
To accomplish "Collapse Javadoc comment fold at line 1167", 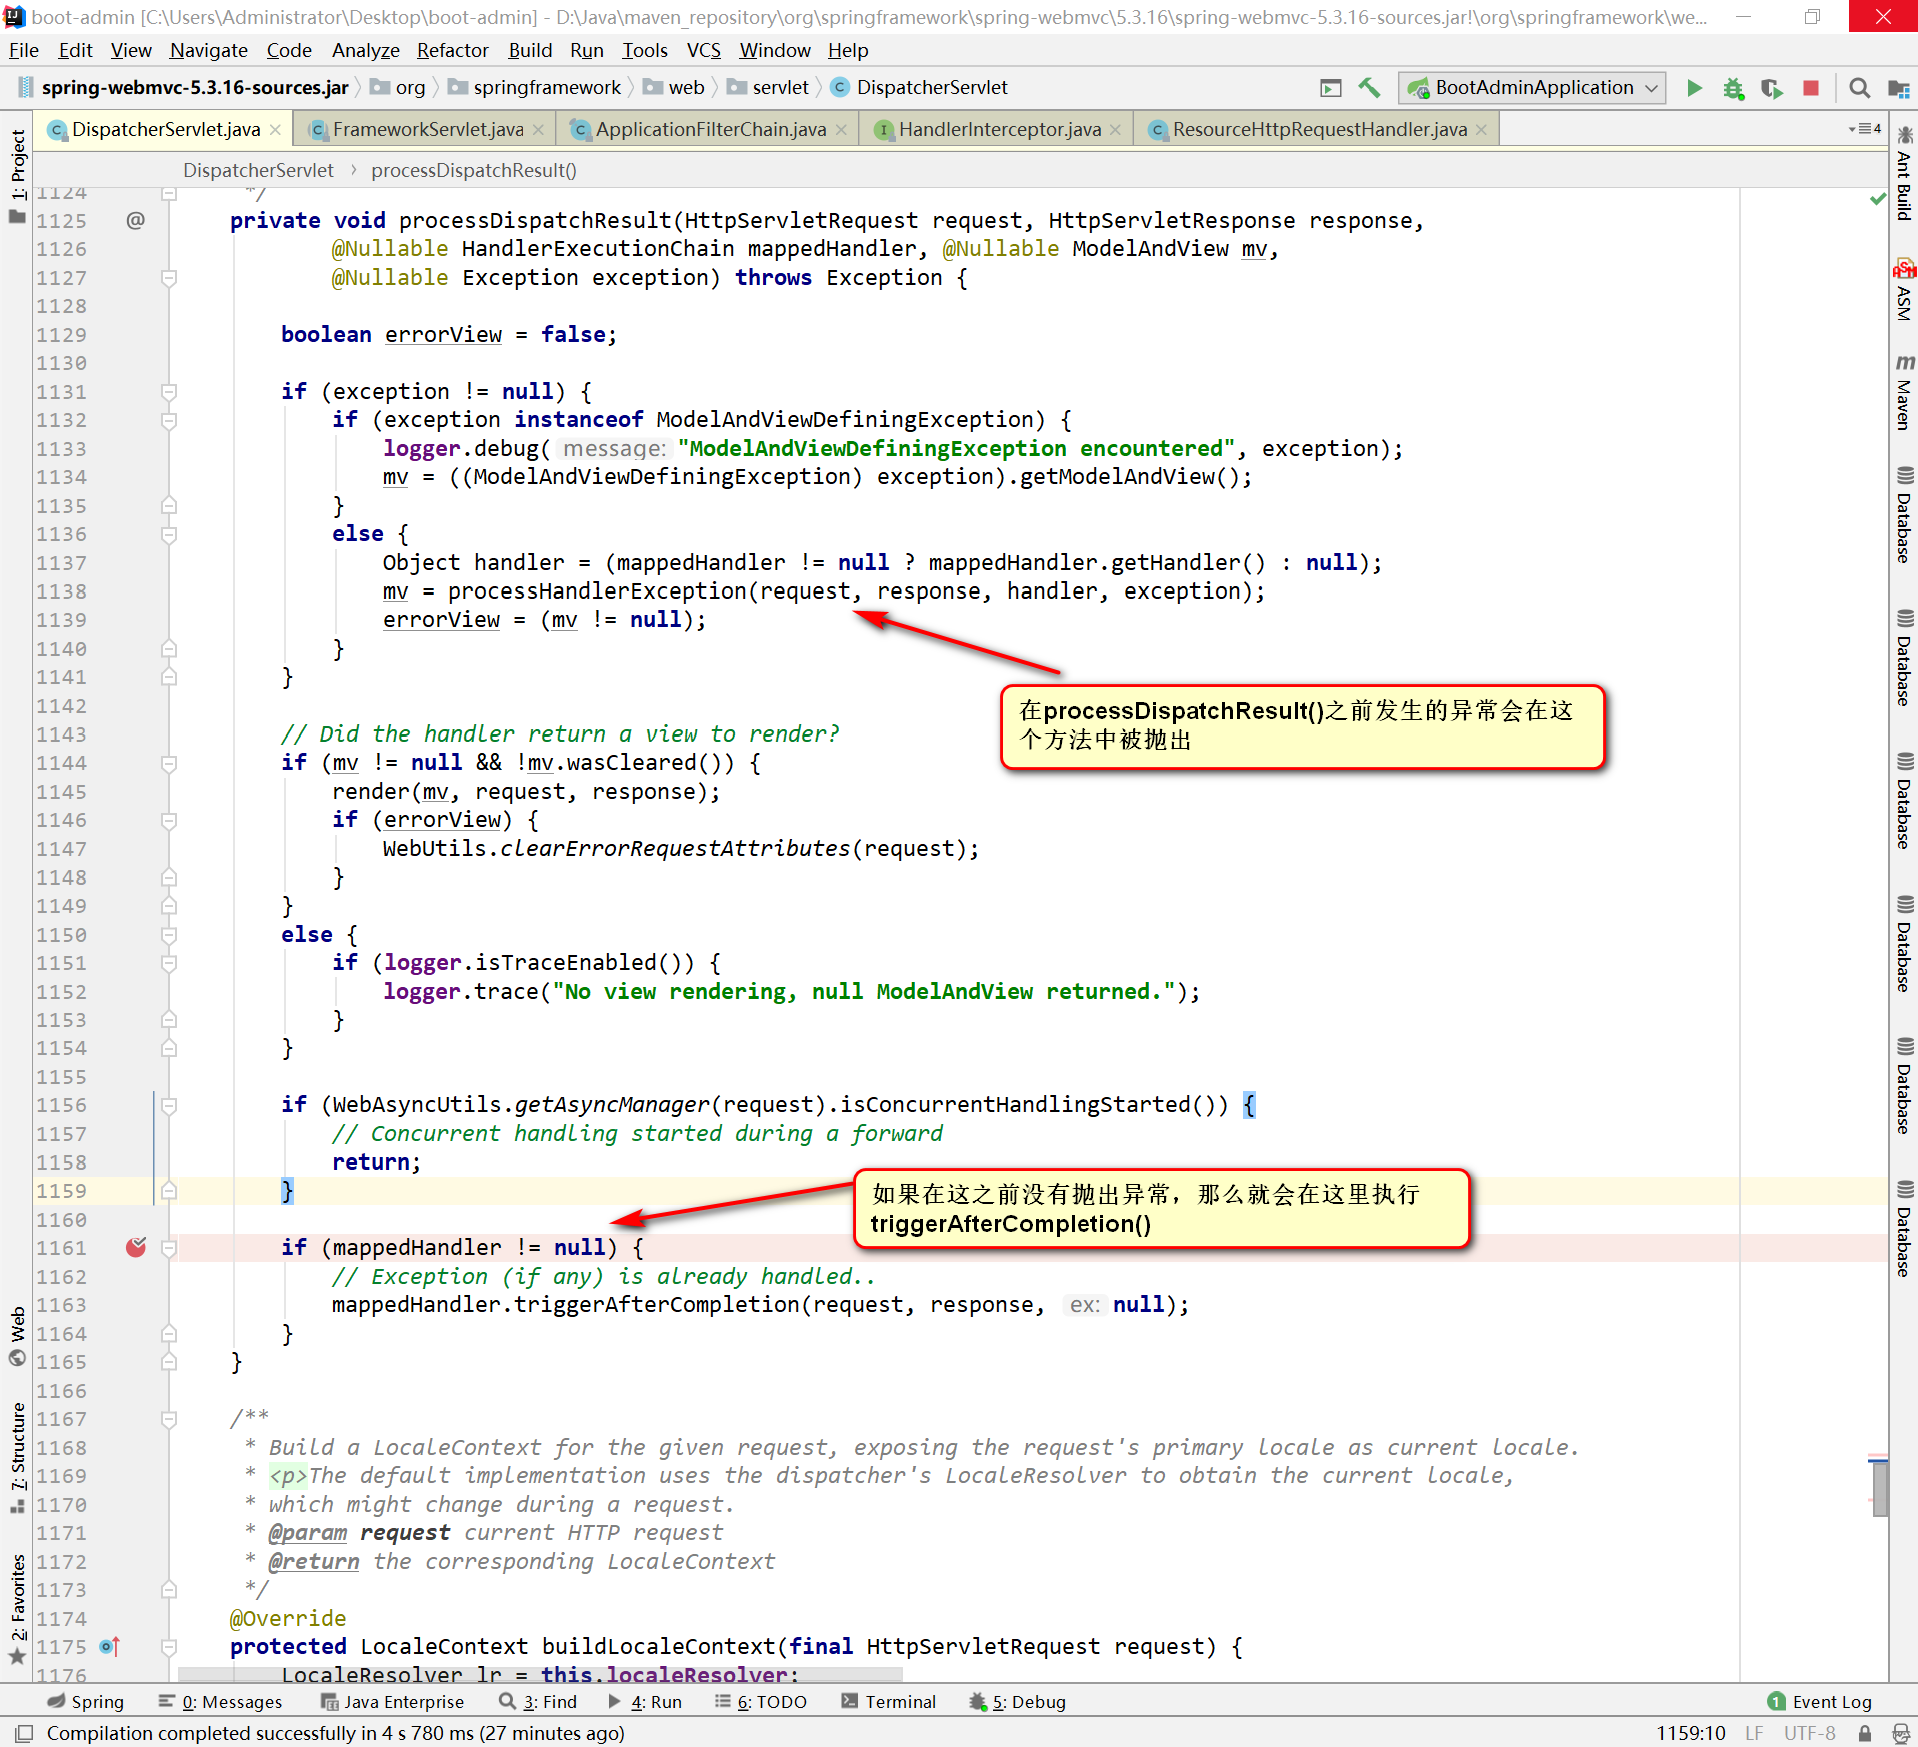I will pos(169,1420).
